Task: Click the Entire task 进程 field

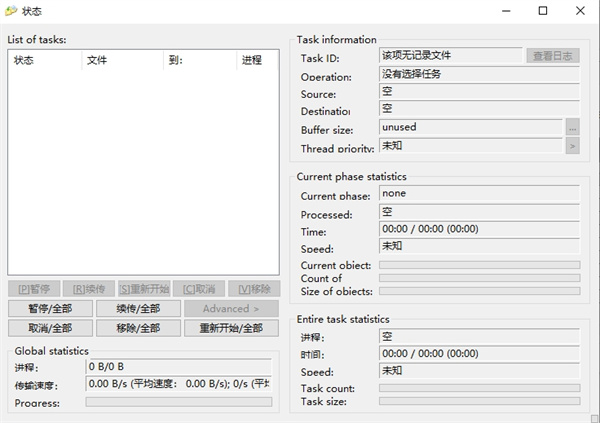Action: click(x=479, y=336)
